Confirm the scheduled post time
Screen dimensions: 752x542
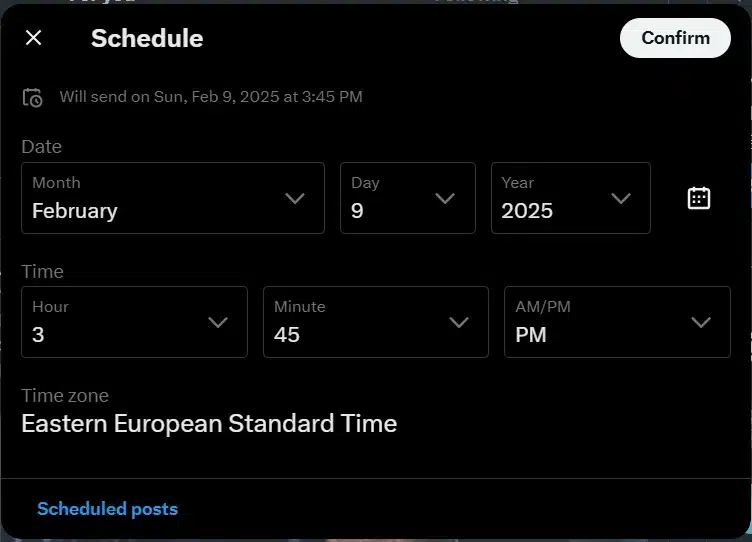coord(675,38)
